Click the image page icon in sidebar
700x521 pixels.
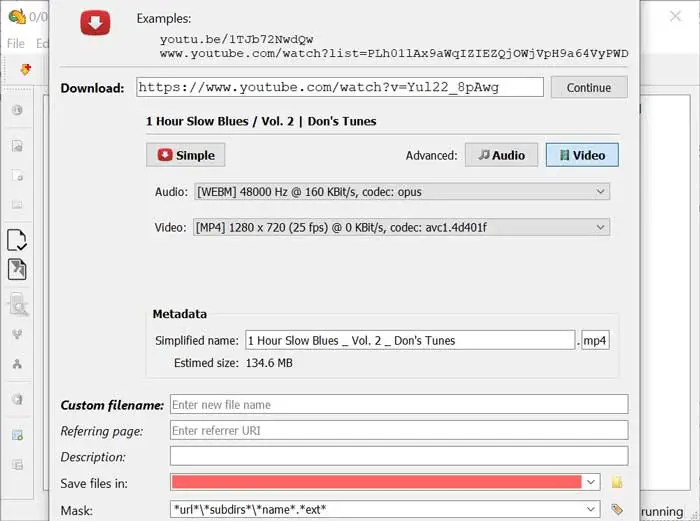[17, 146]
